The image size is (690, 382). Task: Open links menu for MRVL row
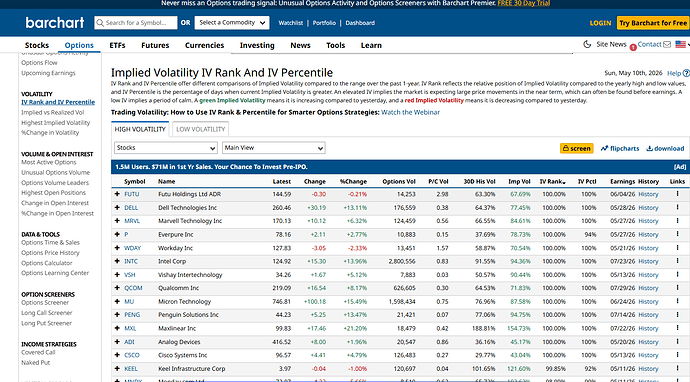click(677, 221)
